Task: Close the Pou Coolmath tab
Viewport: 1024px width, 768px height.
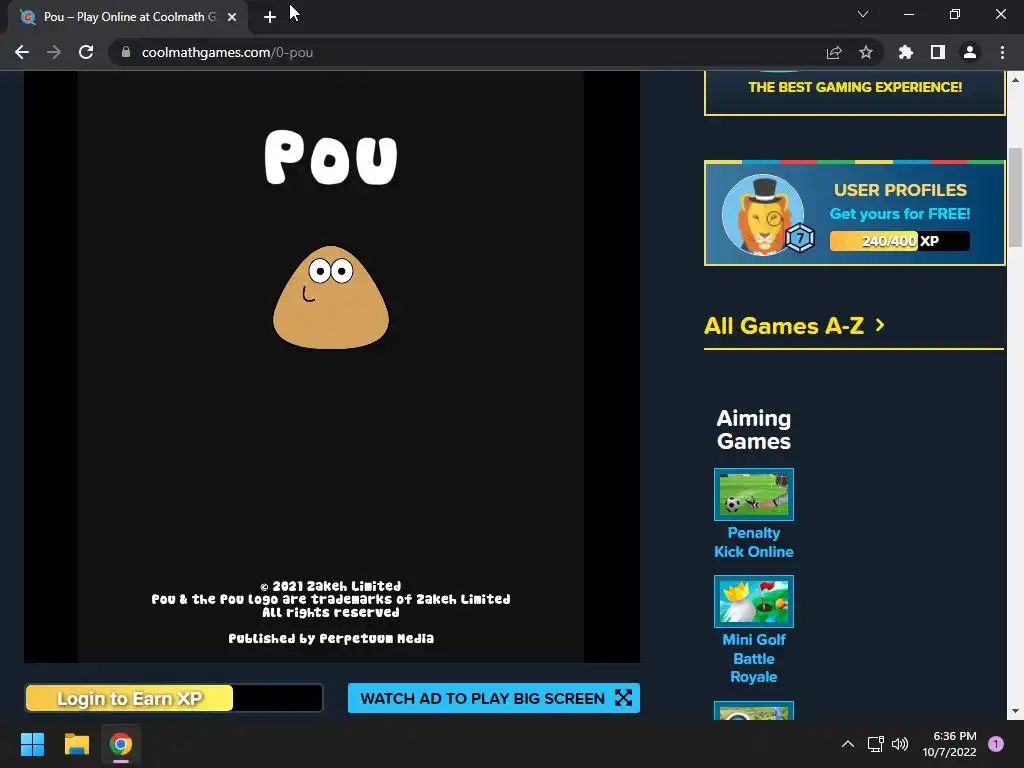Action: (232, 17)
